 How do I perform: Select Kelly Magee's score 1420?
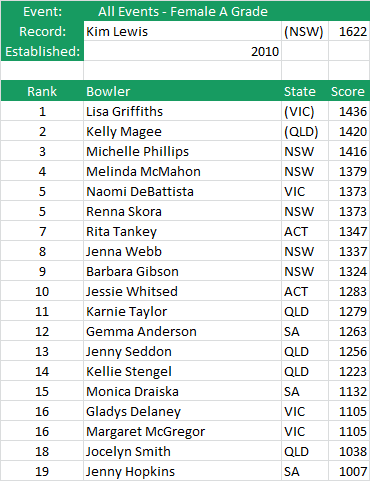click(349, 131)
